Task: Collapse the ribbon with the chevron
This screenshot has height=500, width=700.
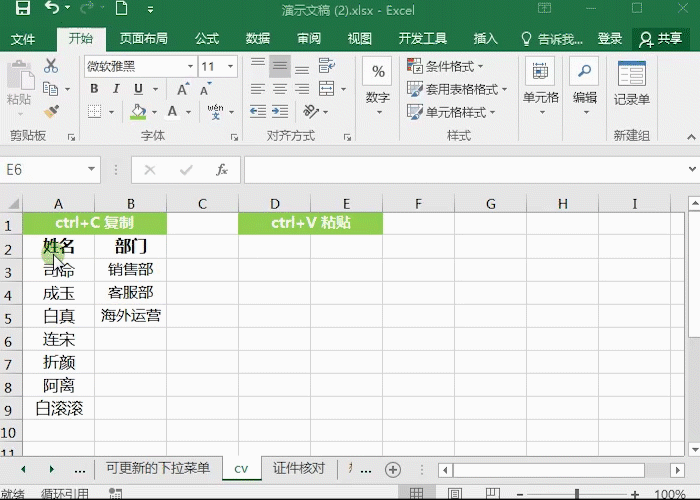Action: [x=691, y=137]
